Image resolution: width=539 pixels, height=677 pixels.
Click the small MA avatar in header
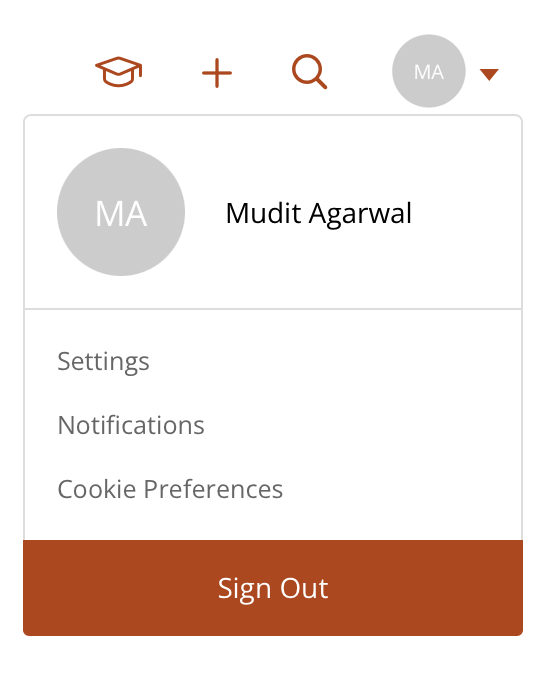coord(428,71)
